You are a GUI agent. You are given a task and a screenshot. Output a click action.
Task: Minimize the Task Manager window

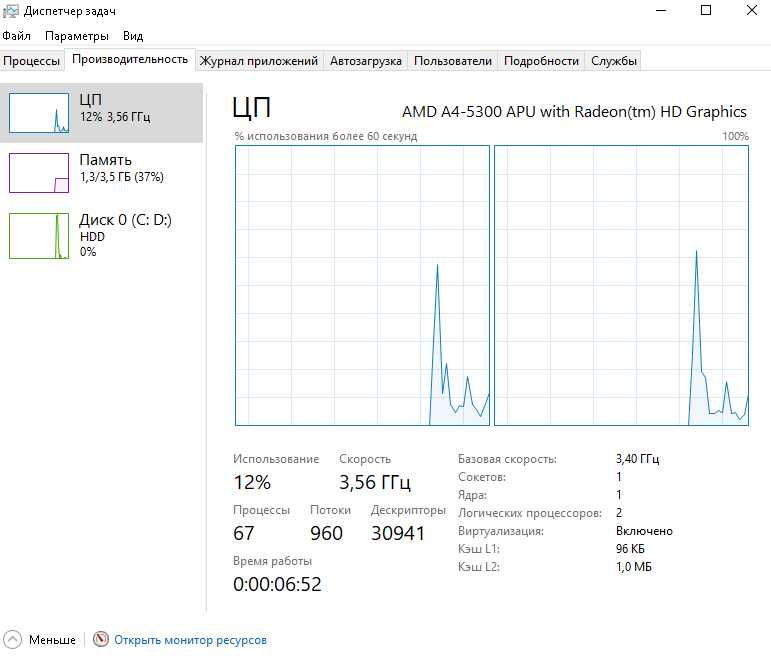coord(661,10)
